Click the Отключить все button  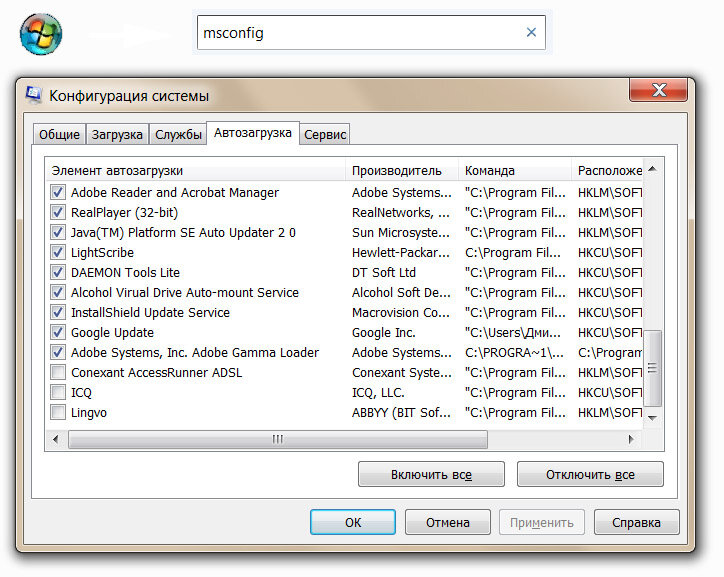click(590, 474)
